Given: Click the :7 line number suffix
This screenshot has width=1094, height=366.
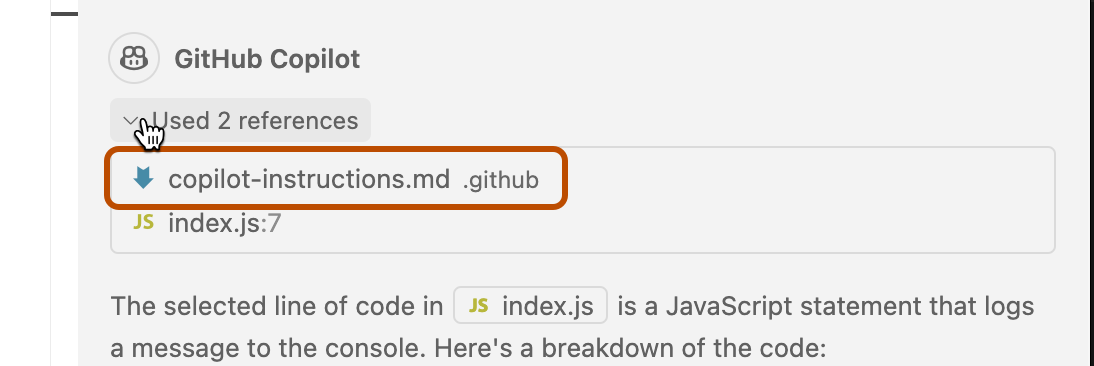Looking at the screenshot, I should [271, 223].
